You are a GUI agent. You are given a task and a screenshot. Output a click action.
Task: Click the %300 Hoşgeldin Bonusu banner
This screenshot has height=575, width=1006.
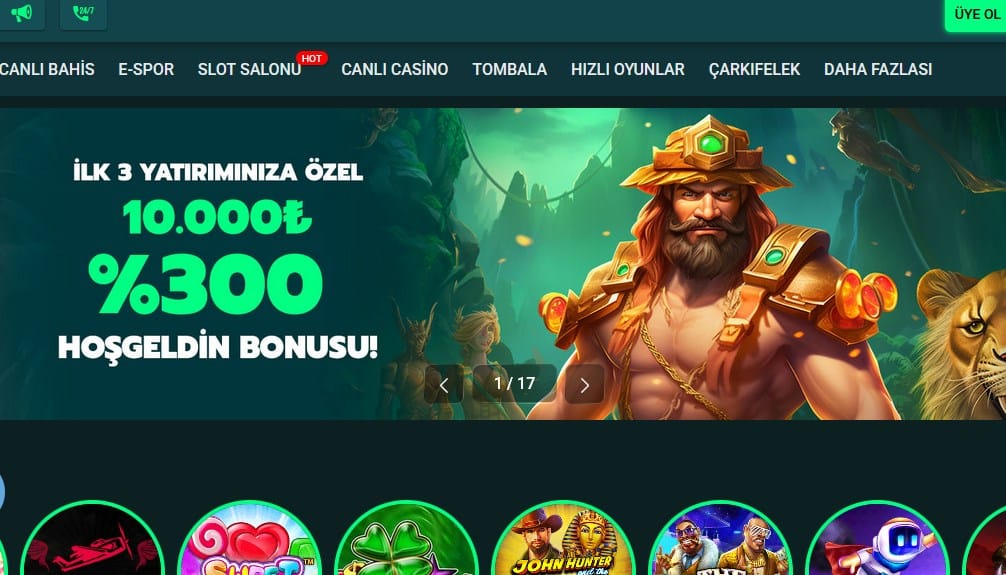[x=503, y=264]
